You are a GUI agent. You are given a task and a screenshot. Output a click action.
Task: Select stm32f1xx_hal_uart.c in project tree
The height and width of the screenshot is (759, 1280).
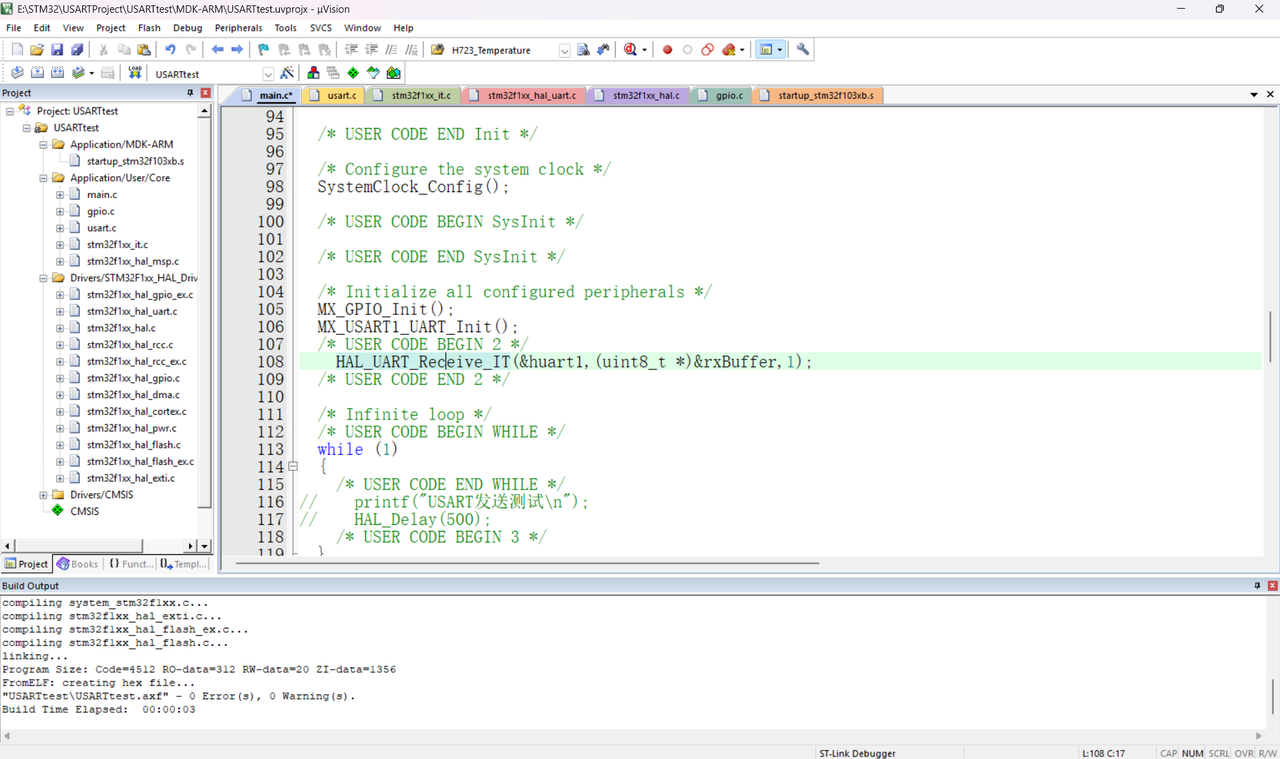131,311
